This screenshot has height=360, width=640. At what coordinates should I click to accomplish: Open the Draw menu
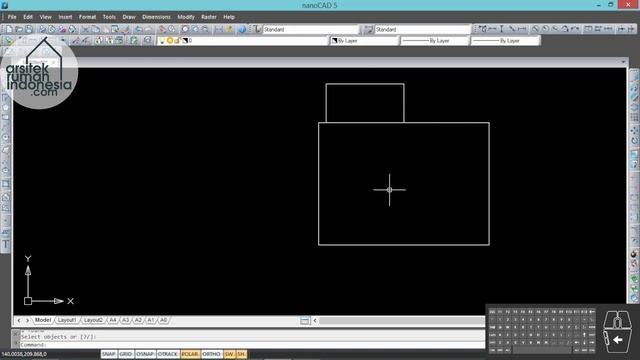pos(129,17)
